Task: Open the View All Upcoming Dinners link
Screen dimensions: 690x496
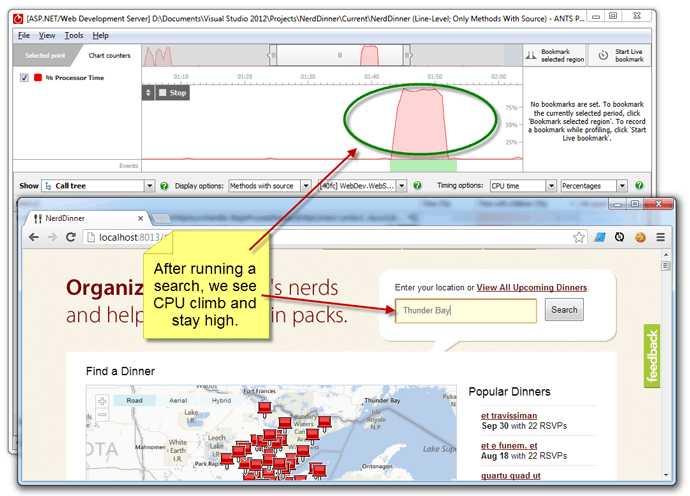Action: (x=532, y=288)
